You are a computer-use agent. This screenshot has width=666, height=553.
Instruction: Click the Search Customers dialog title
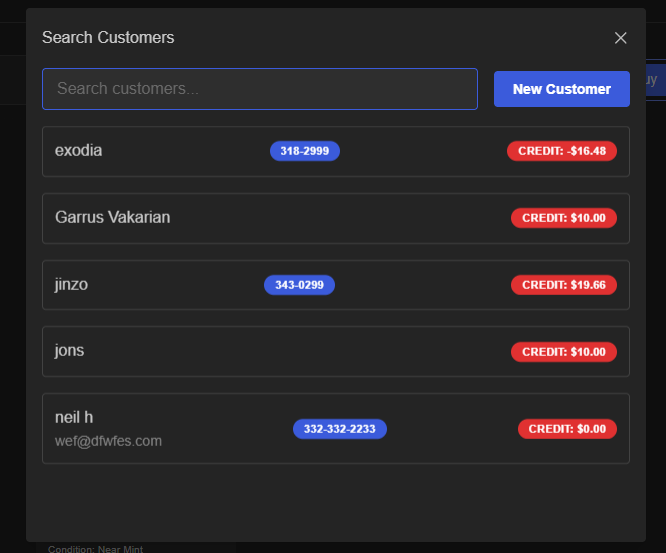coord(108,37)
